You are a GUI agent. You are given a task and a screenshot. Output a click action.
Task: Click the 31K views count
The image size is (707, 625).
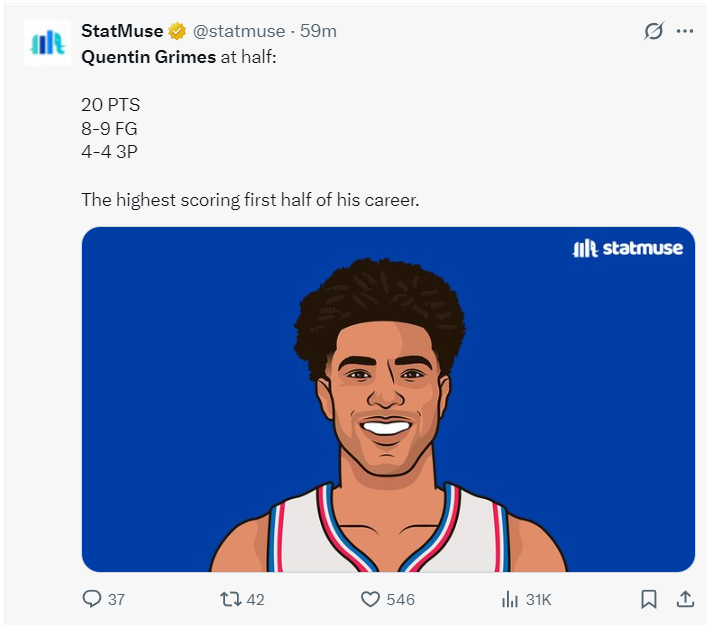coord(538,599)
